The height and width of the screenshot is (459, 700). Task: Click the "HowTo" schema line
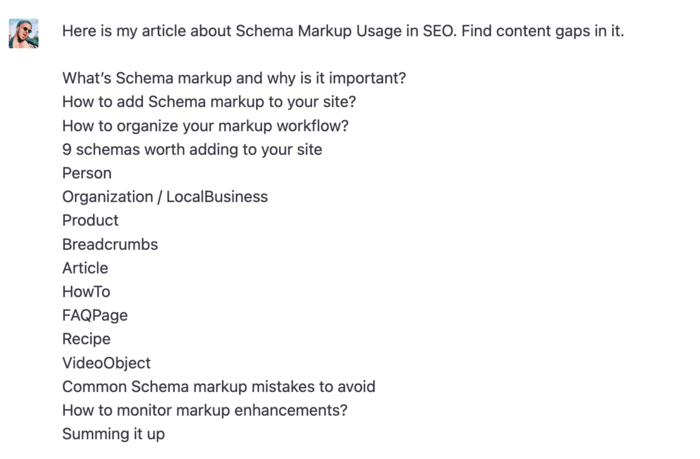(x=86, y=292)
